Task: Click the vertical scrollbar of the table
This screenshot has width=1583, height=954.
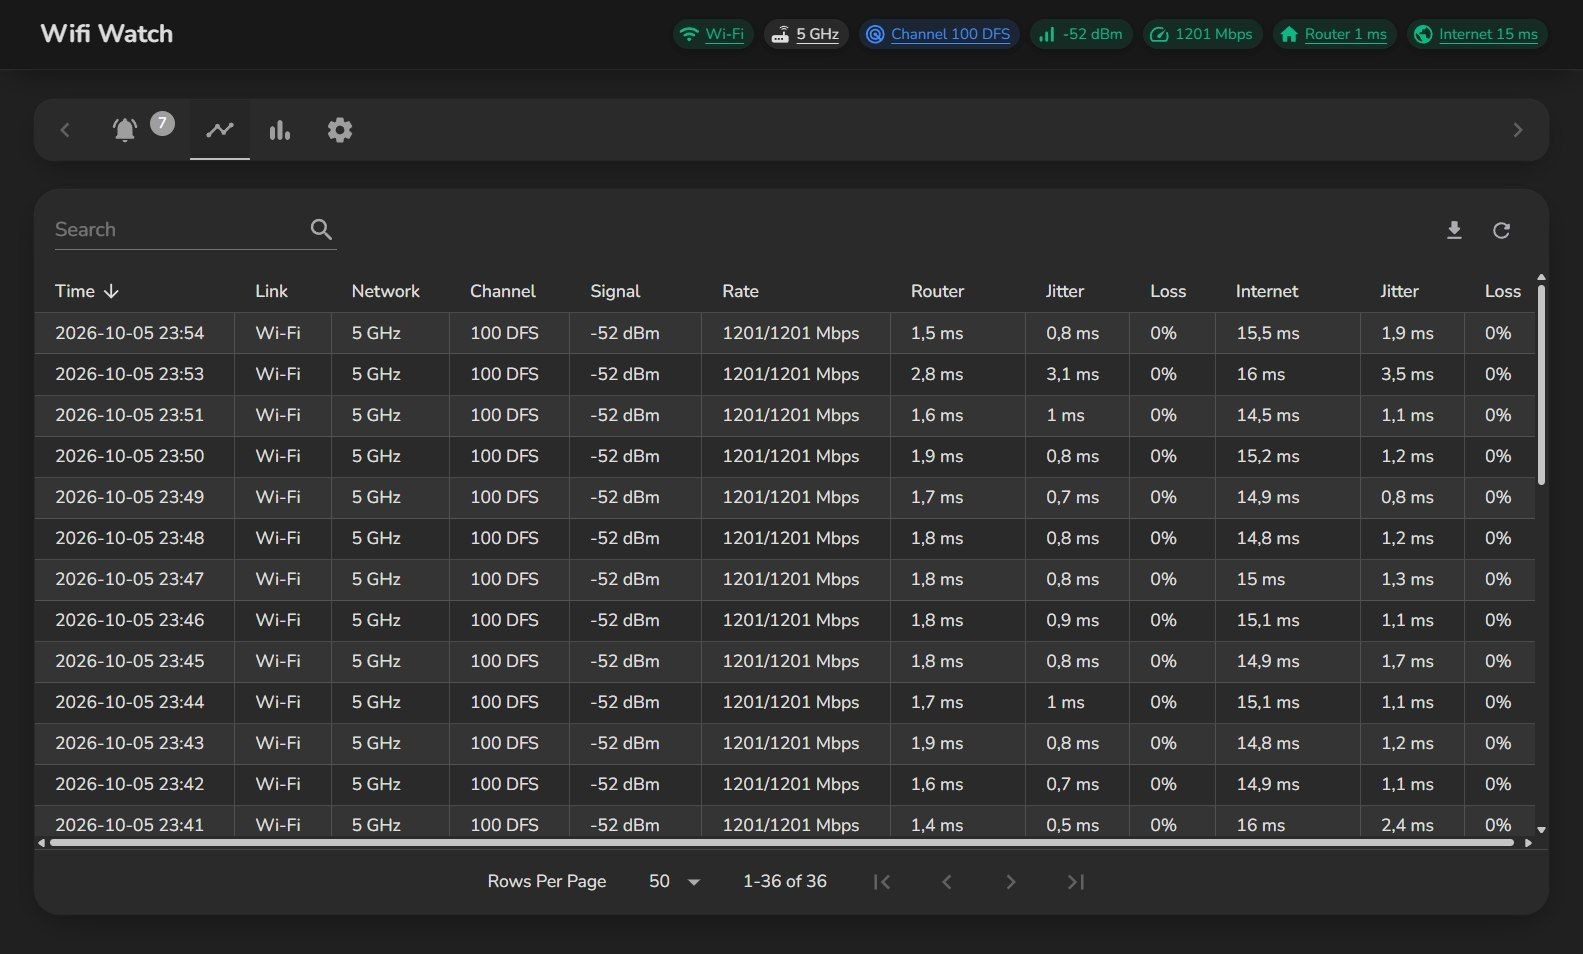Action: (x=1541, y=385)
